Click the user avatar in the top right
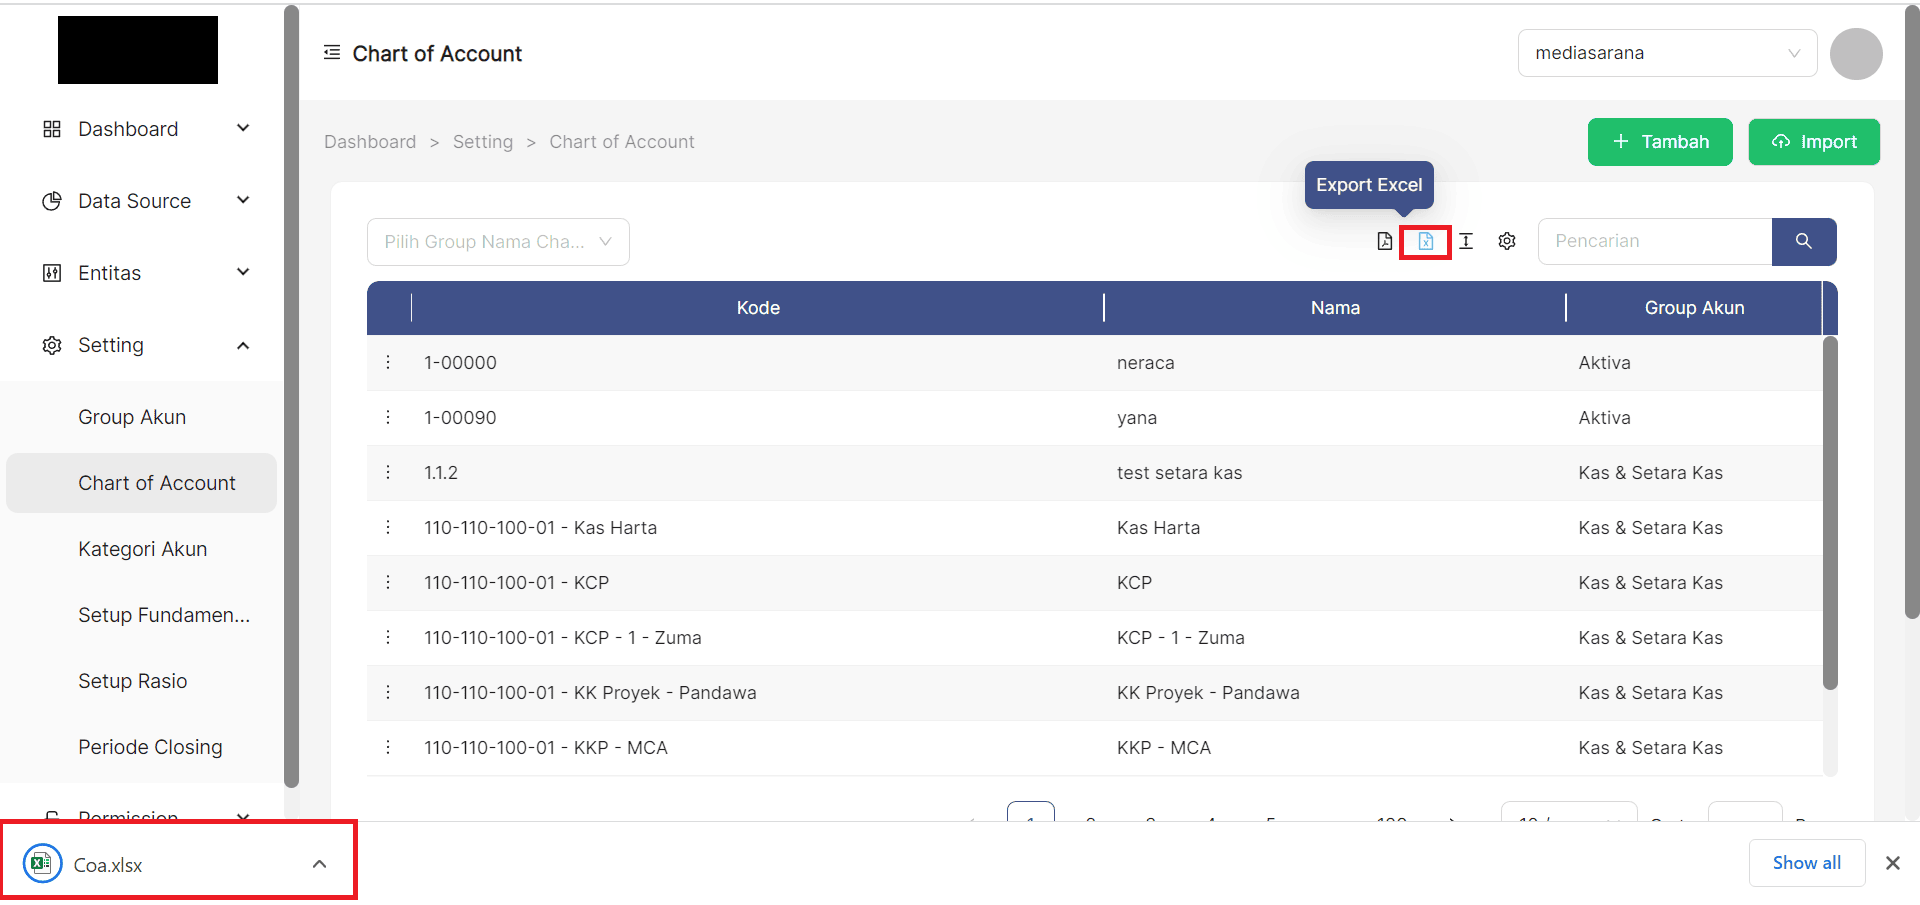Viewport: 1920px width, 905px height. [1856, 53]
